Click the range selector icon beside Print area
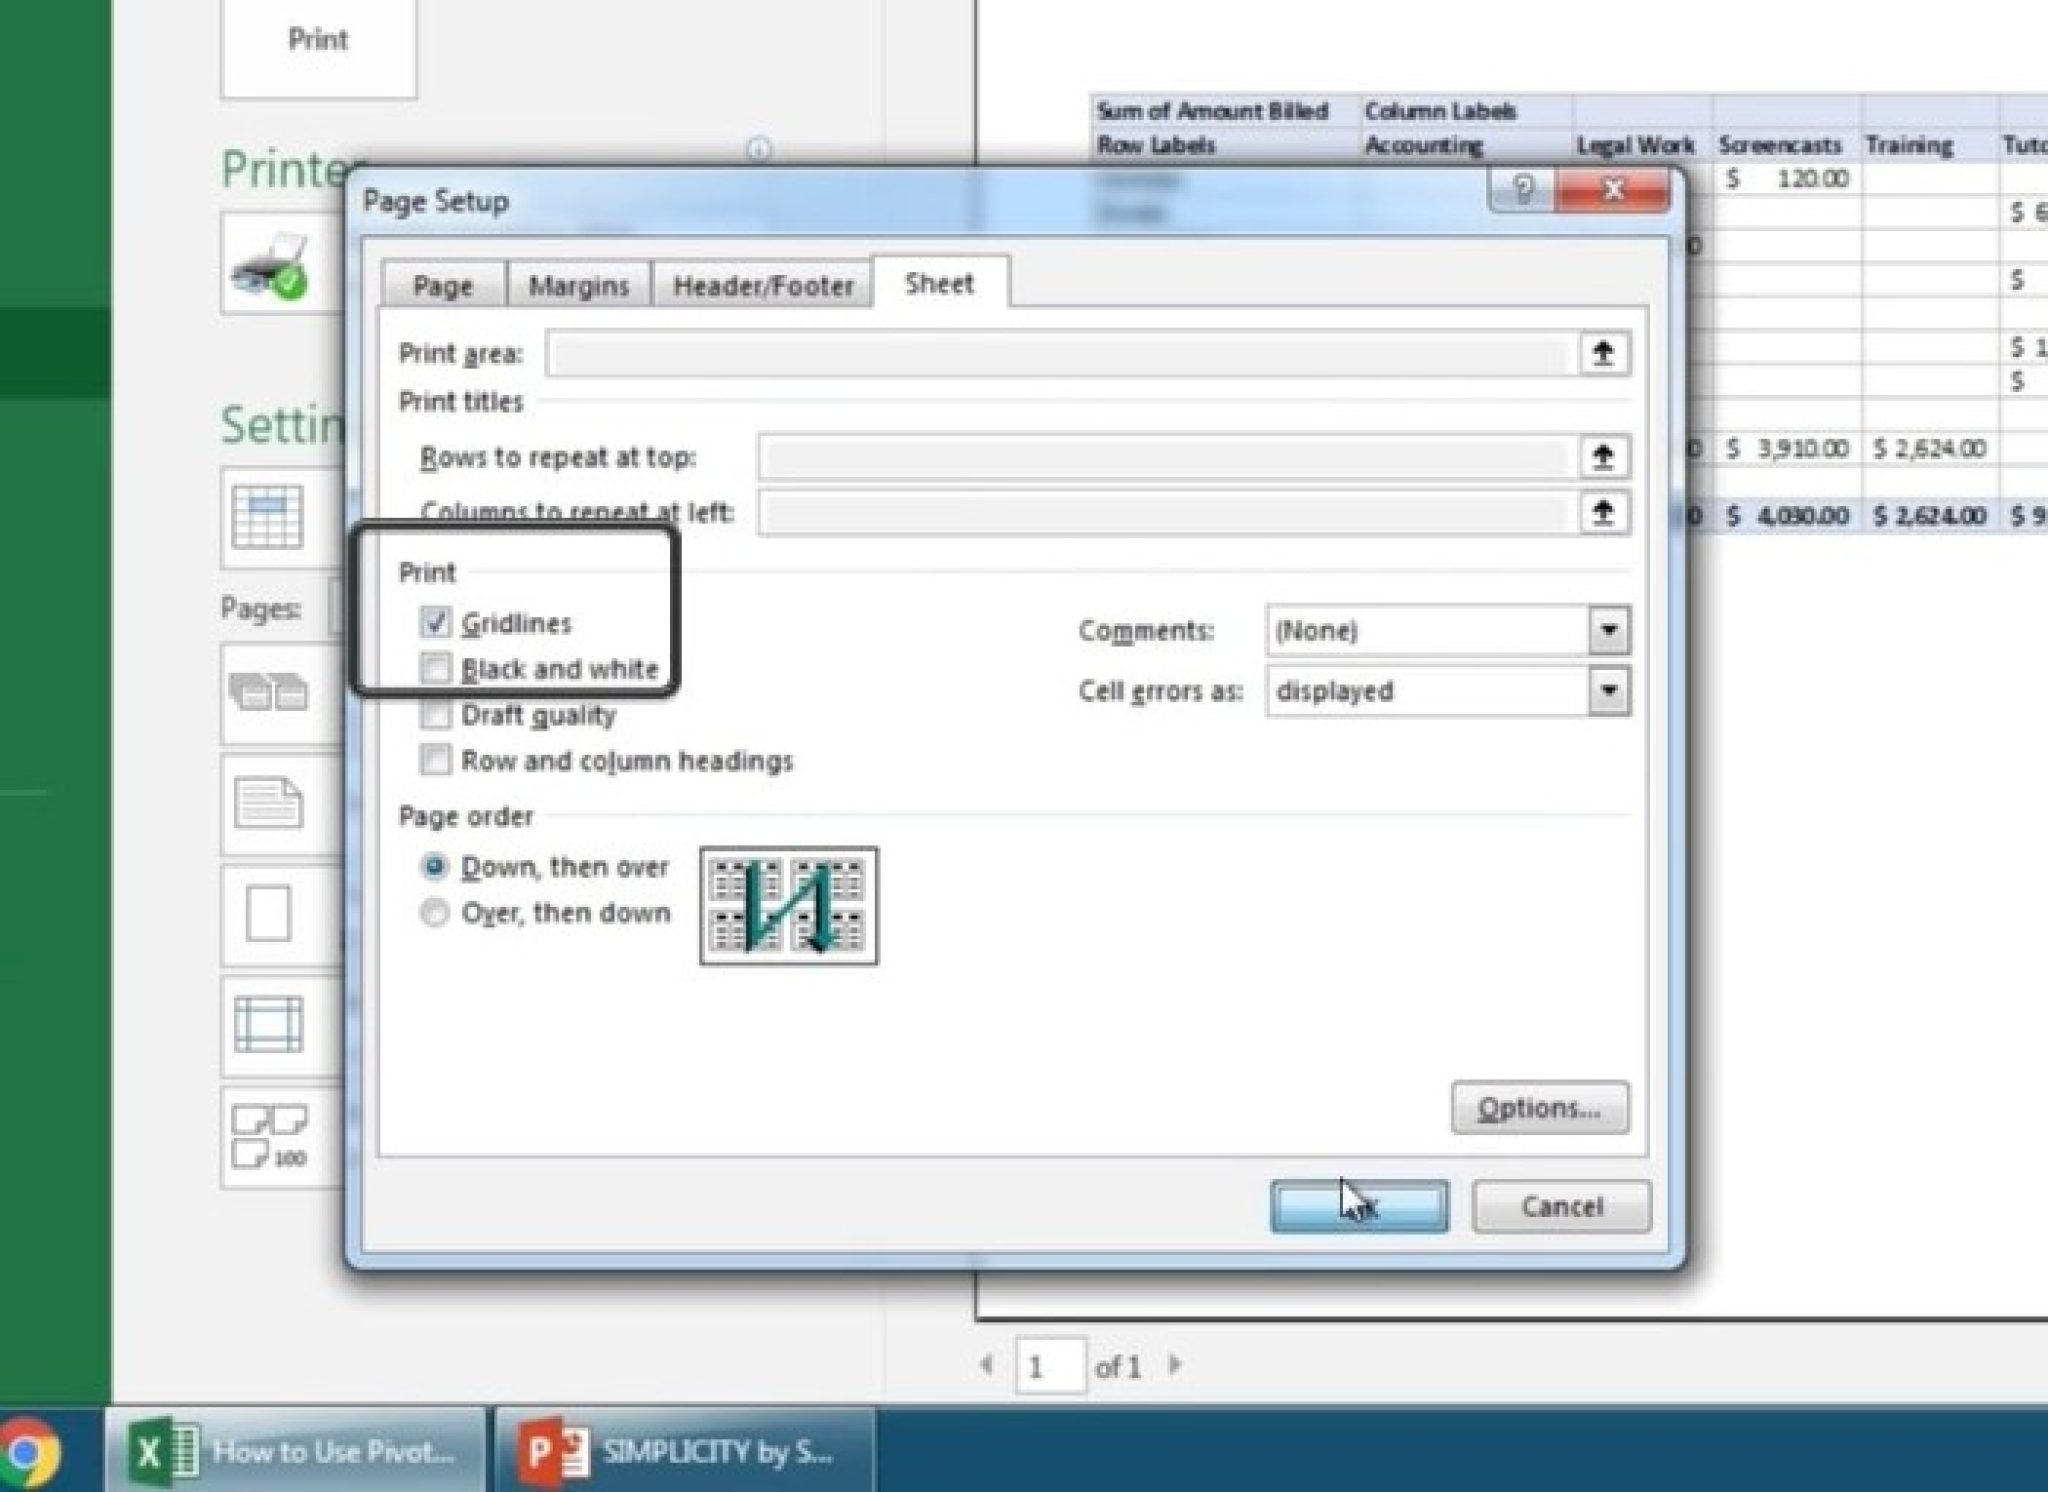Image resolution: width=2048 pixels, height=1492 pixels. tap(1602, 354)
